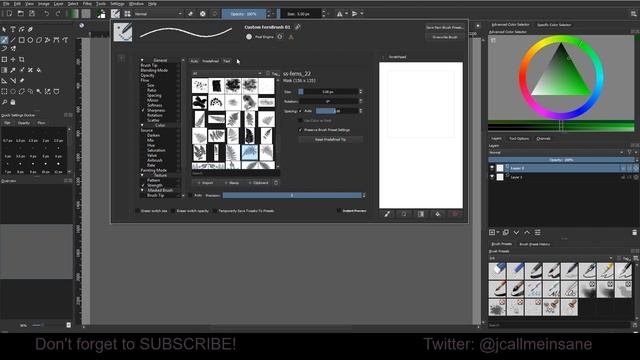Screen dimensions: 640x360
Task: Open the layer blending mode dropdown
Action: [x=556, y=153]
